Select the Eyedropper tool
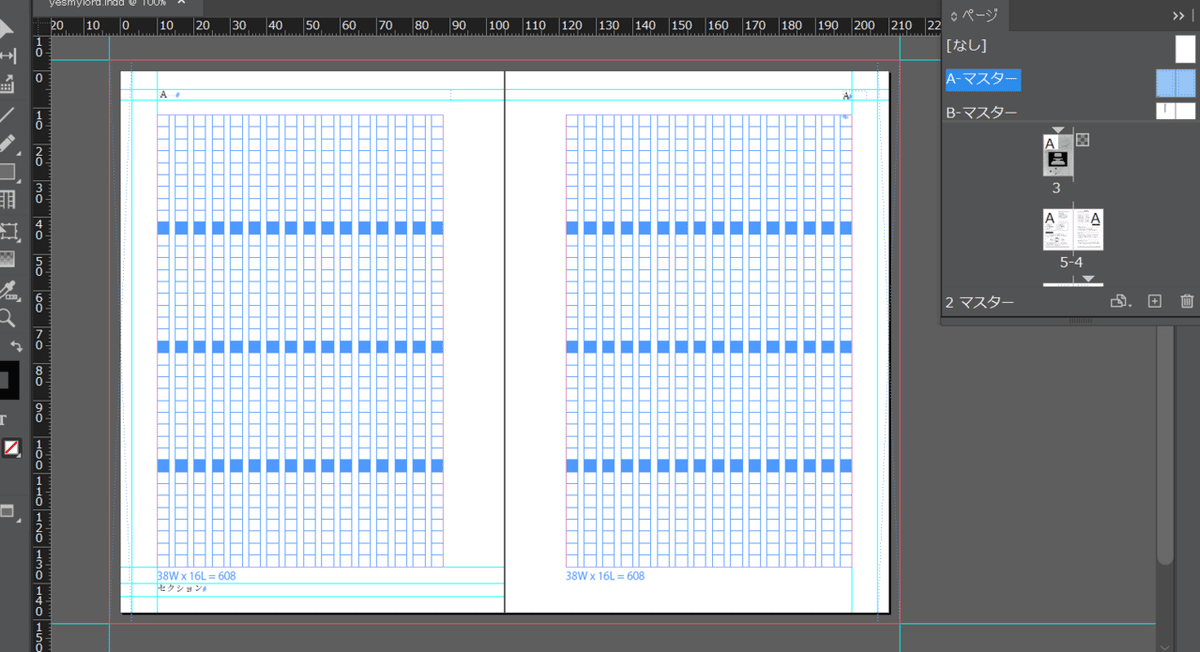This screenshot has width=1200, height=652. tap(8, 290)
